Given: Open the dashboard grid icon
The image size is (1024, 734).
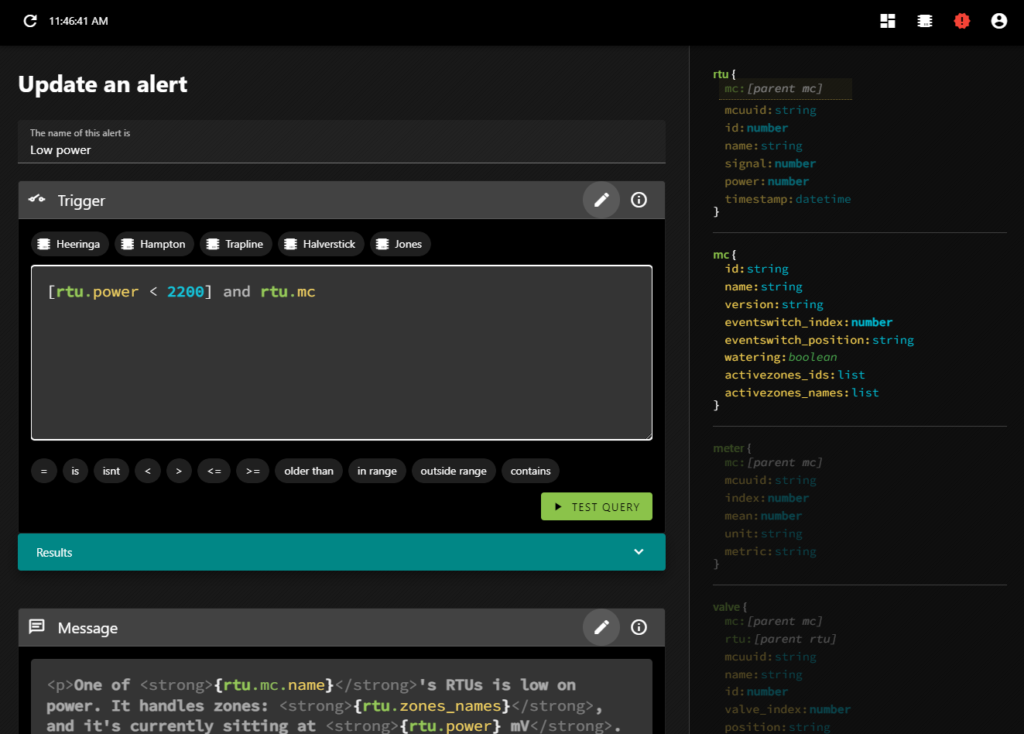Looking at the screenshot, I should [888, 21].
